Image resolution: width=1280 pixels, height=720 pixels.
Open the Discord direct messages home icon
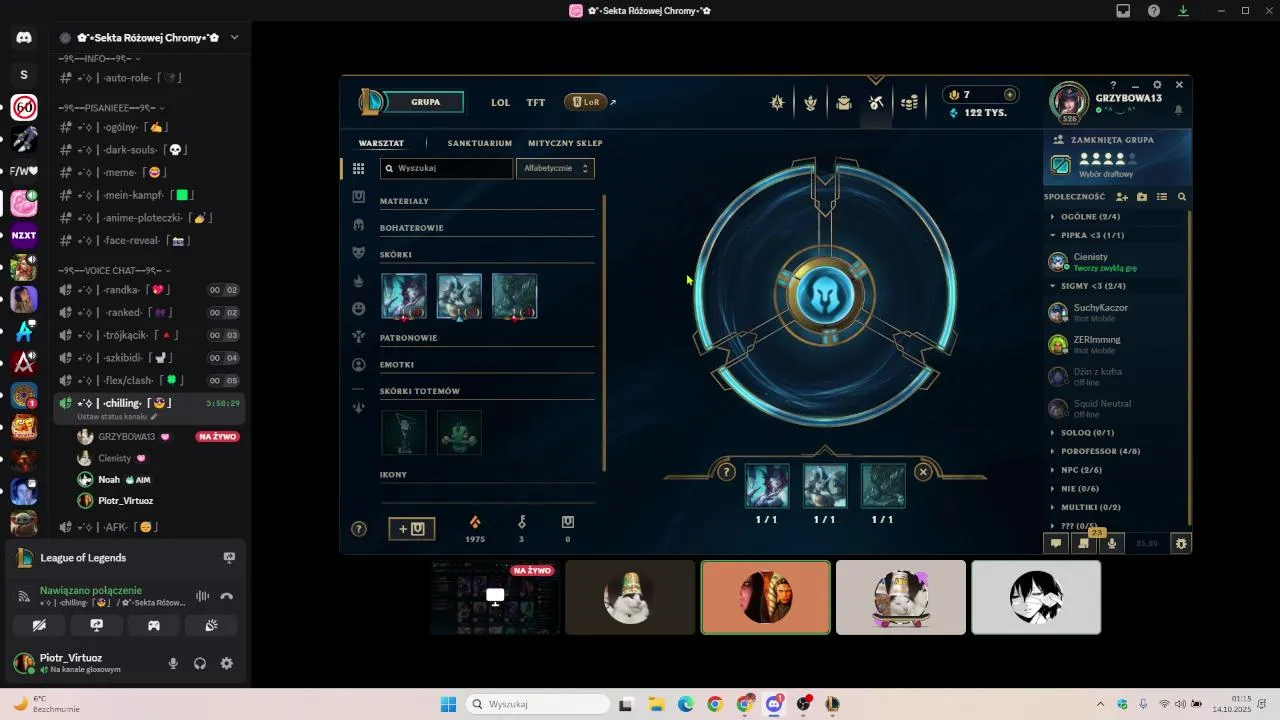[24, 38]
